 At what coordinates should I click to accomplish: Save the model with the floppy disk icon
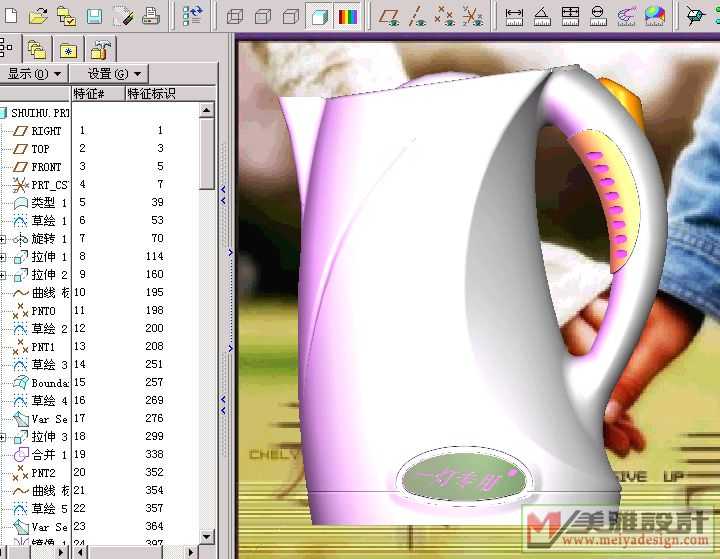pos(94,15)
